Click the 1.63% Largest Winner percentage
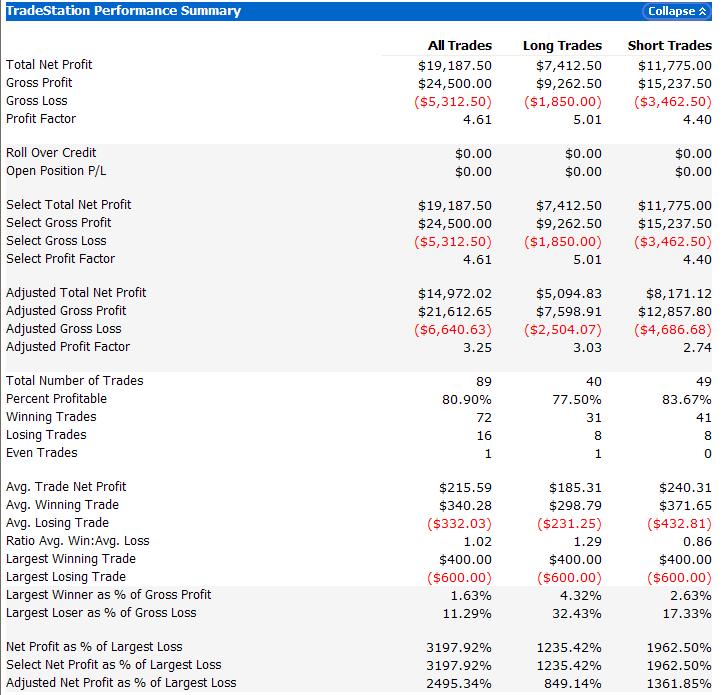This screenshot has width=725, height=695. point(471,596)
